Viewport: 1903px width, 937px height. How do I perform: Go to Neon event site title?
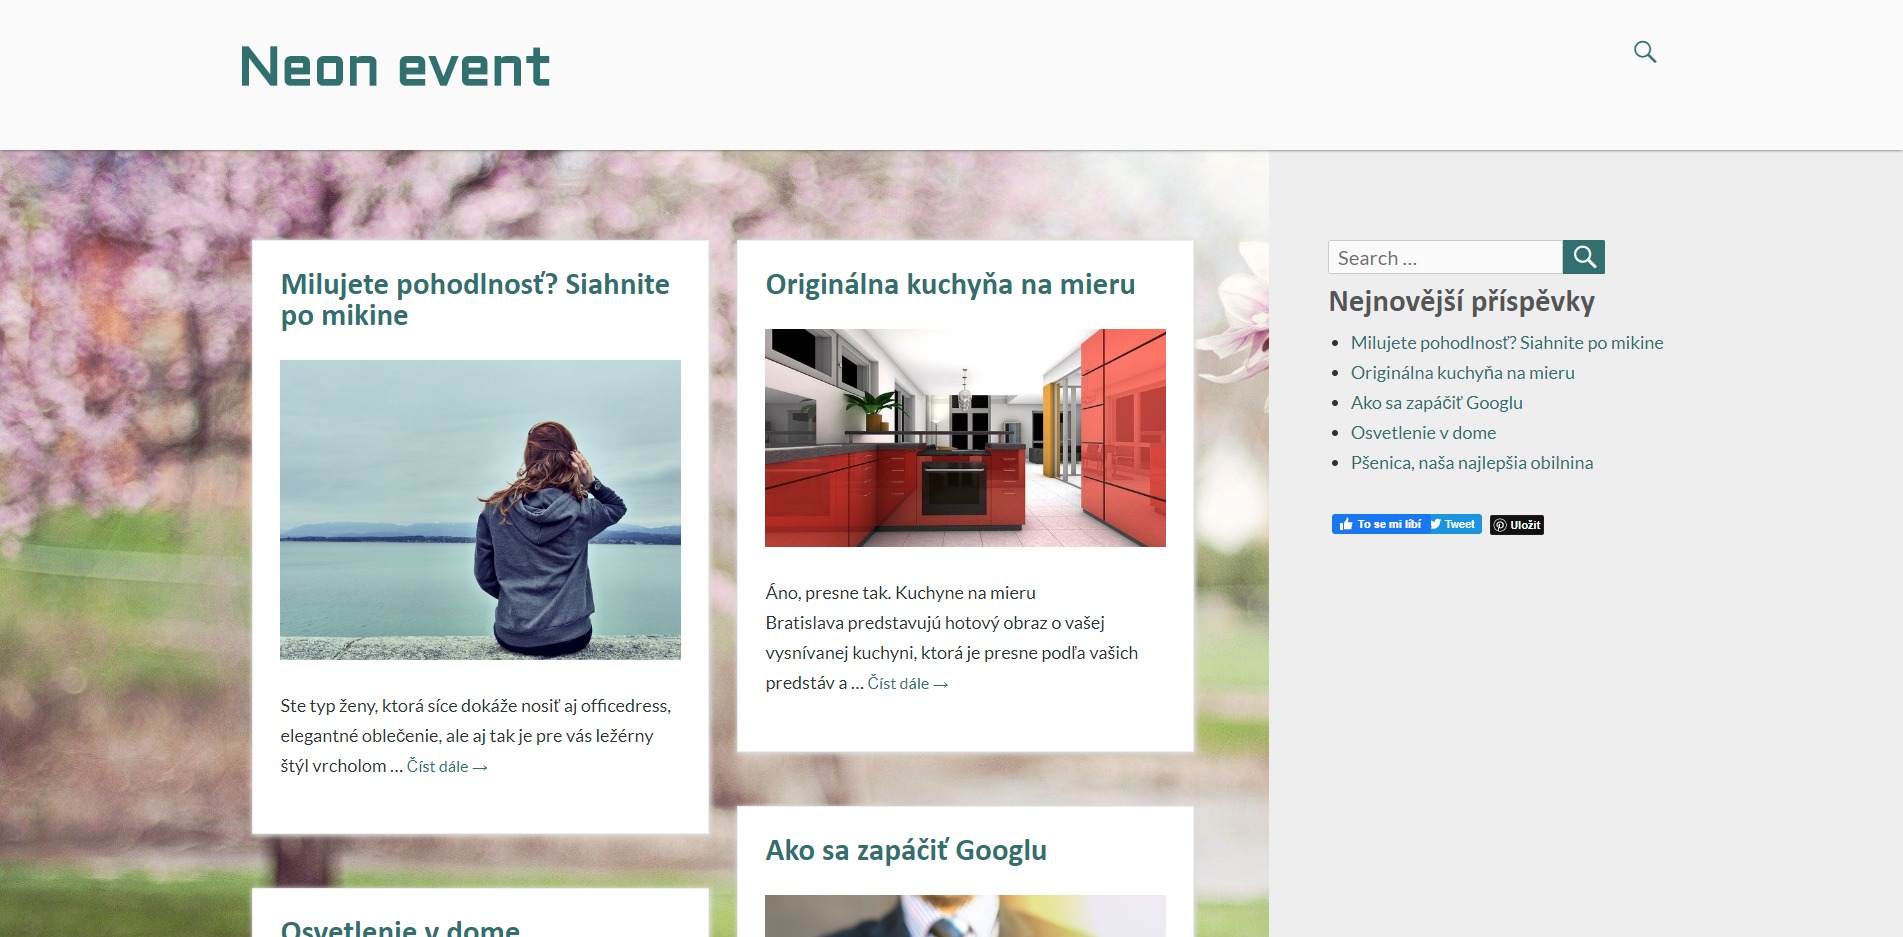tap(395, 67)
